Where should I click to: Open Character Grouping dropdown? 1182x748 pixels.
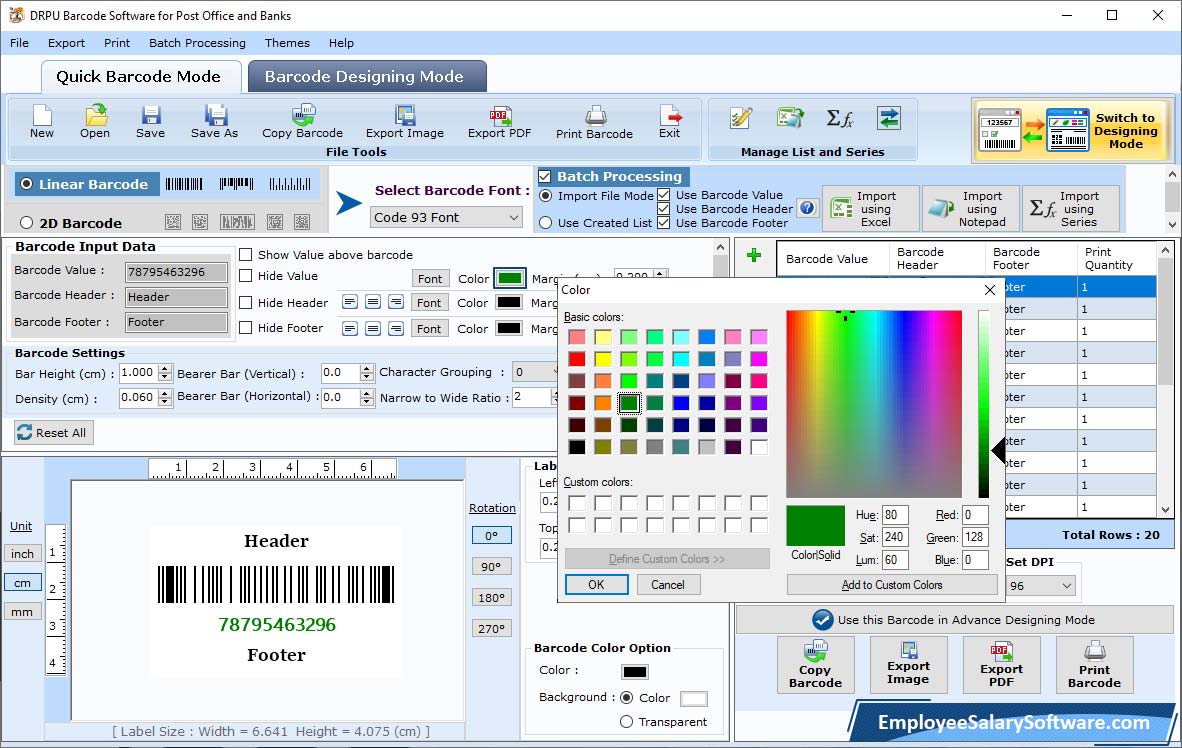[x=536, y=372]
